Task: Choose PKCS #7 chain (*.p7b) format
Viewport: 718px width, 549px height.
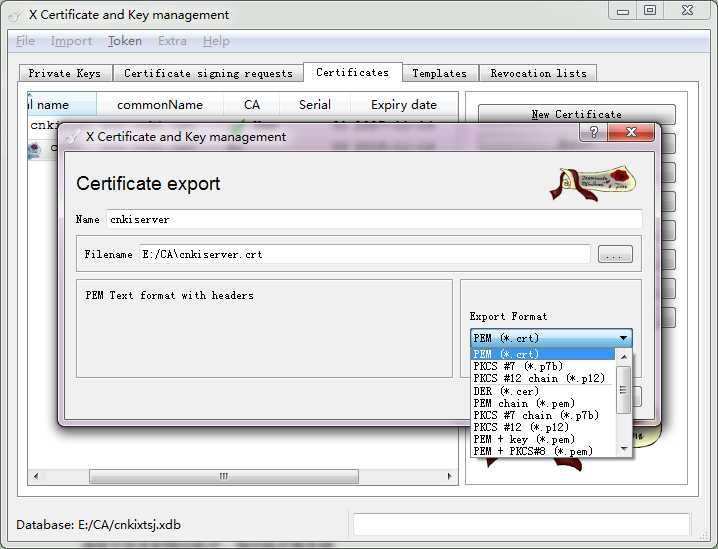Action: pos(543,415)
